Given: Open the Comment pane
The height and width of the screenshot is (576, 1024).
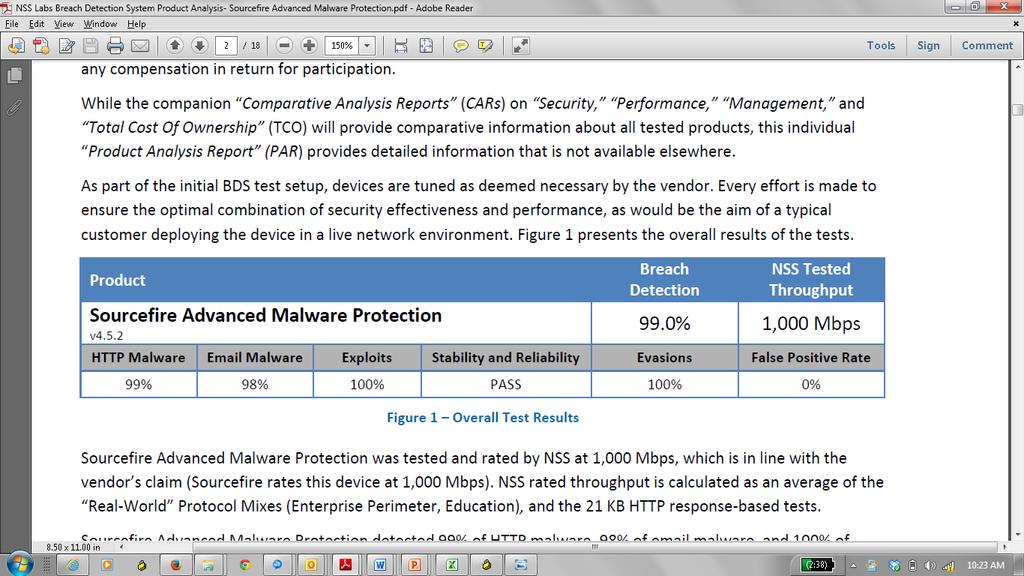Looking at the screenshot, I should [x=987, y=45].
